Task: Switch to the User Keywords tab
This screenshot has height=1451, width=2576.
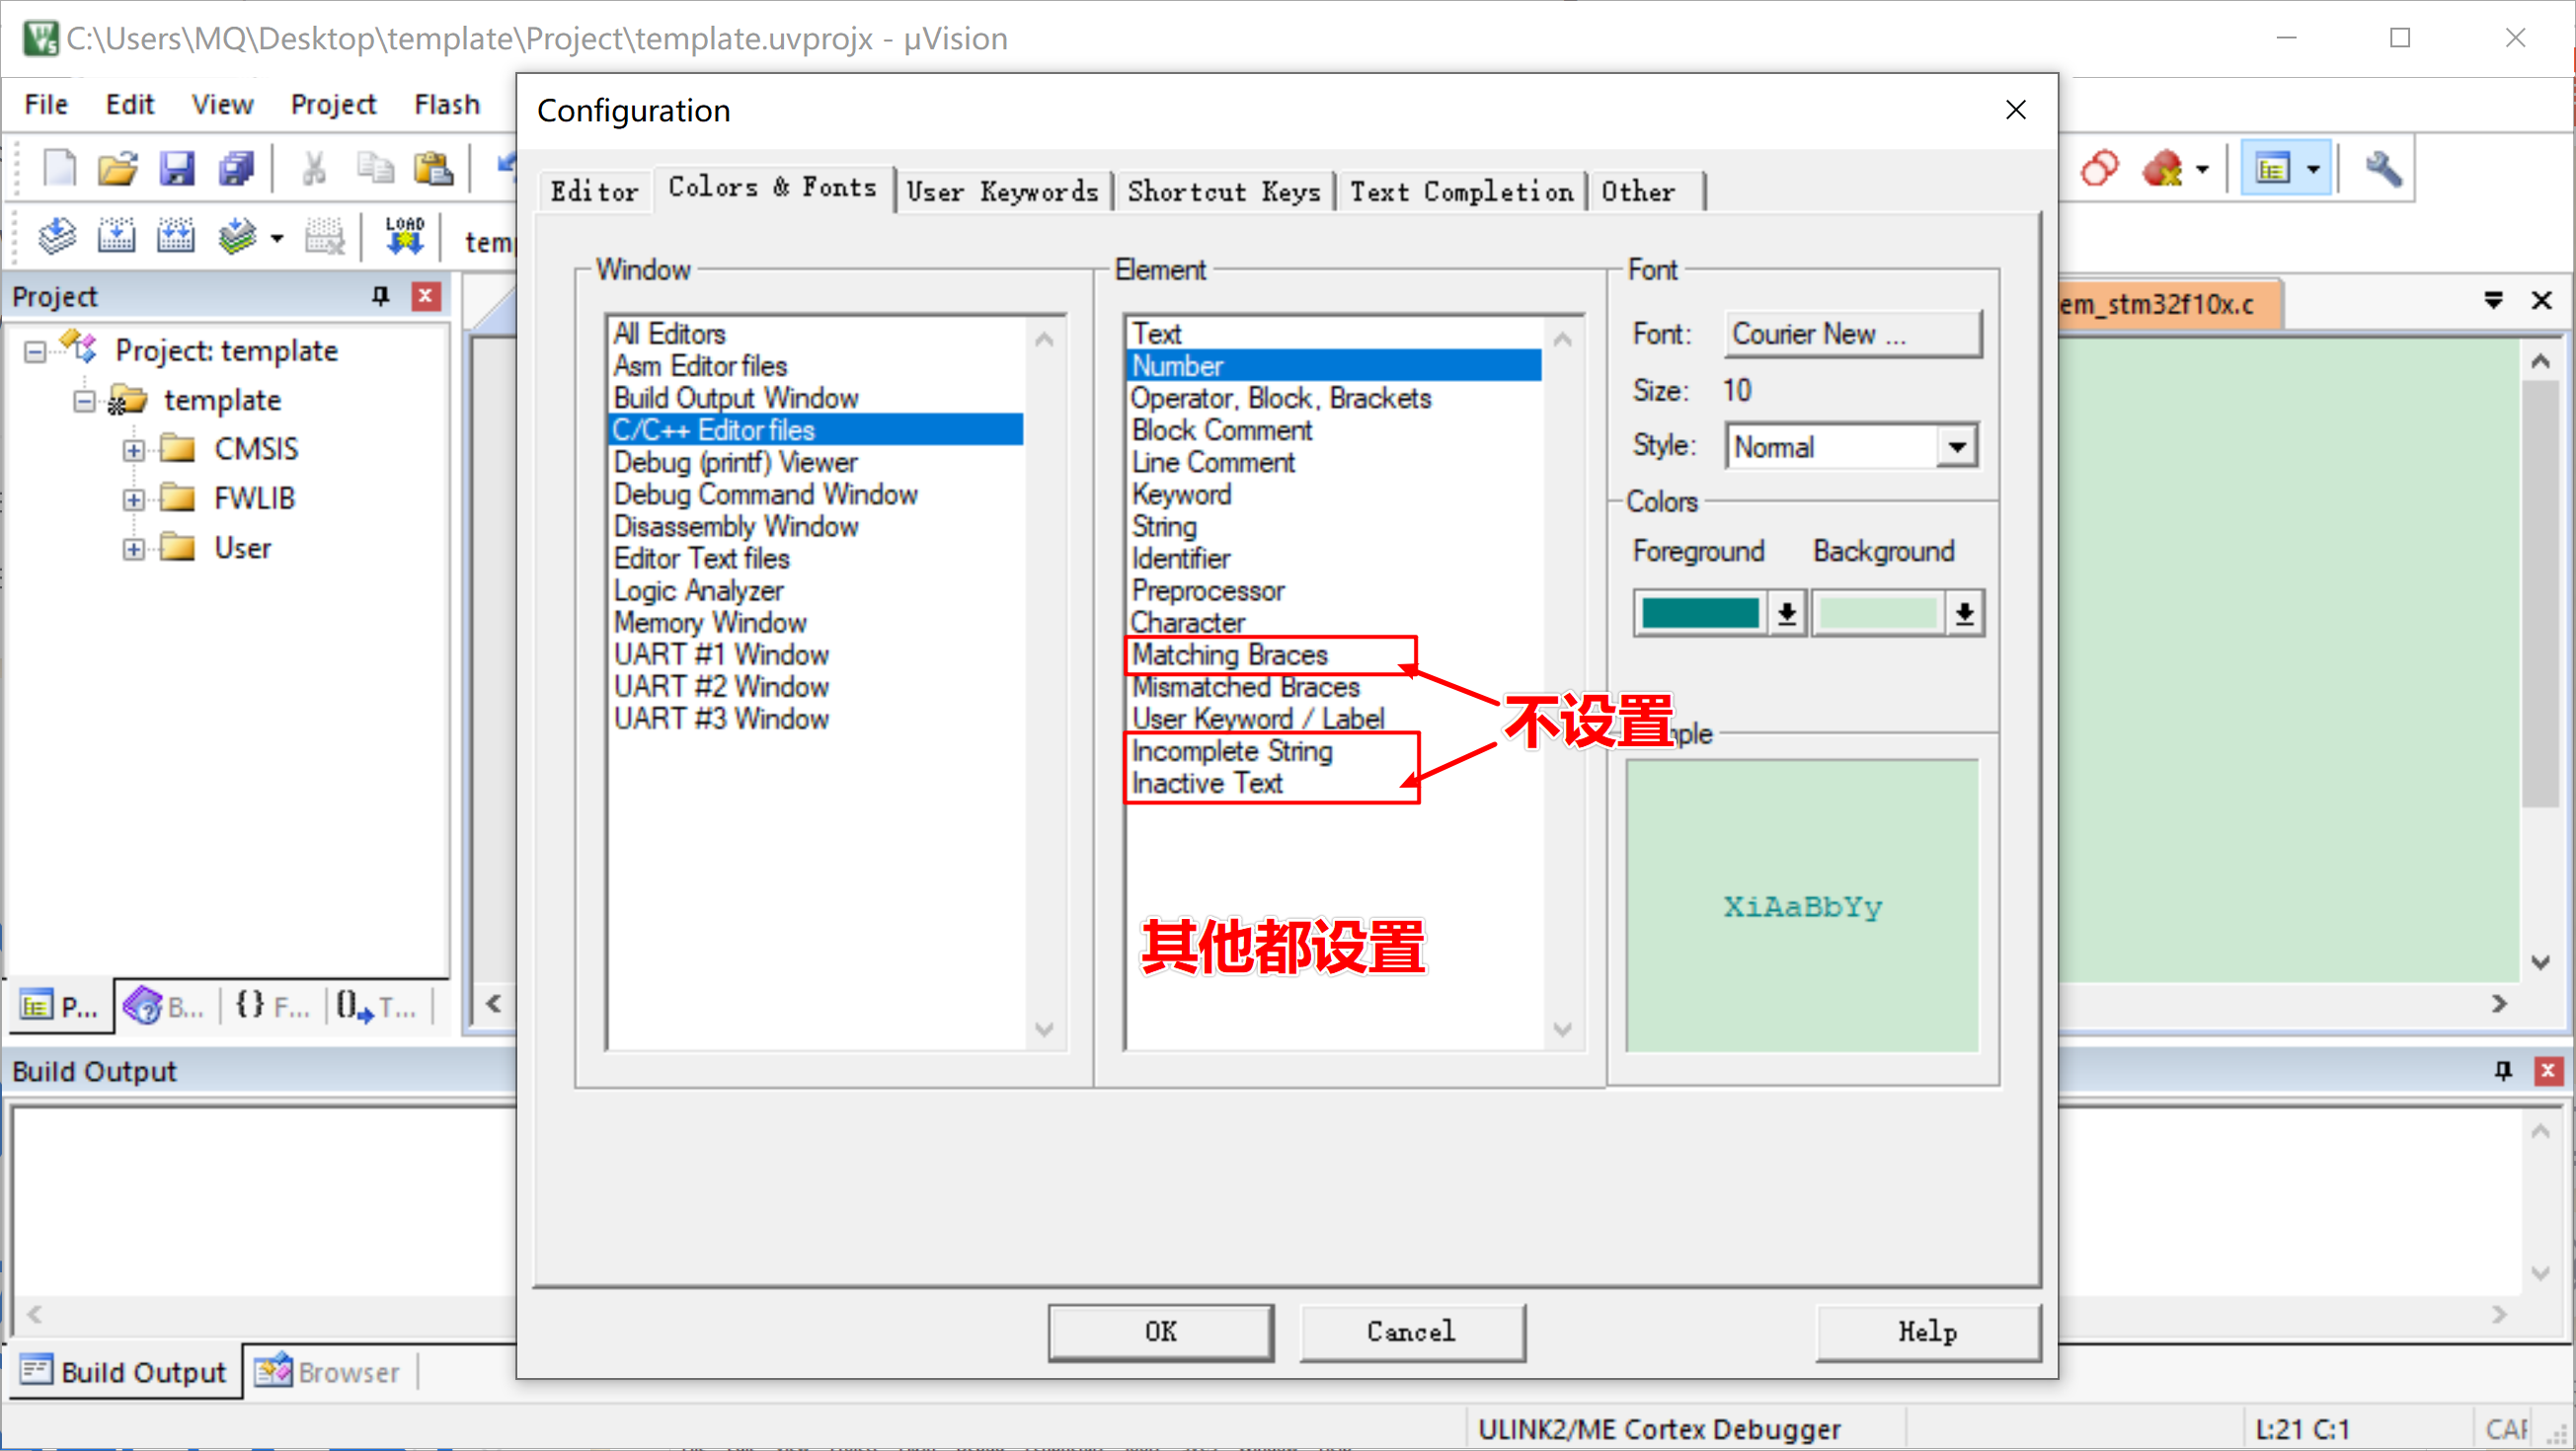Action: point(1002,191)
